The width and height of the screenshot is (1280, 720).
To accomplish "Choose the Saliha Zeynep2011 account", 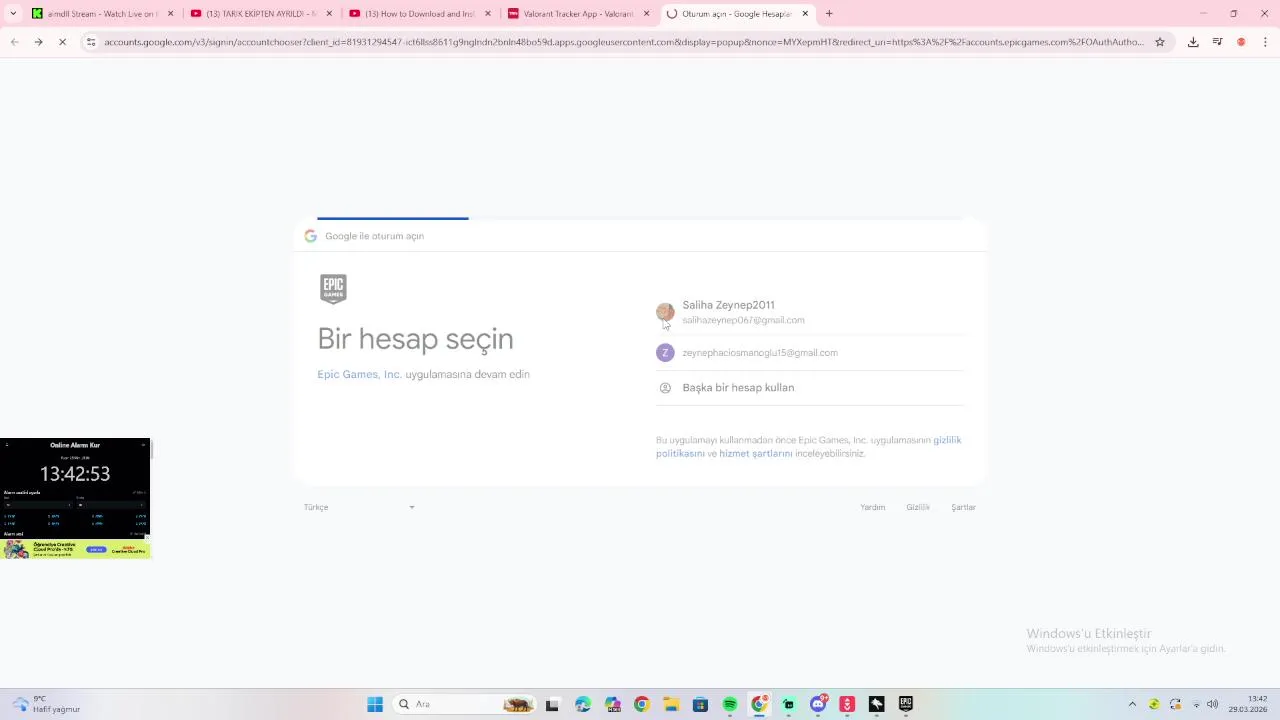I will pos(810,312).
